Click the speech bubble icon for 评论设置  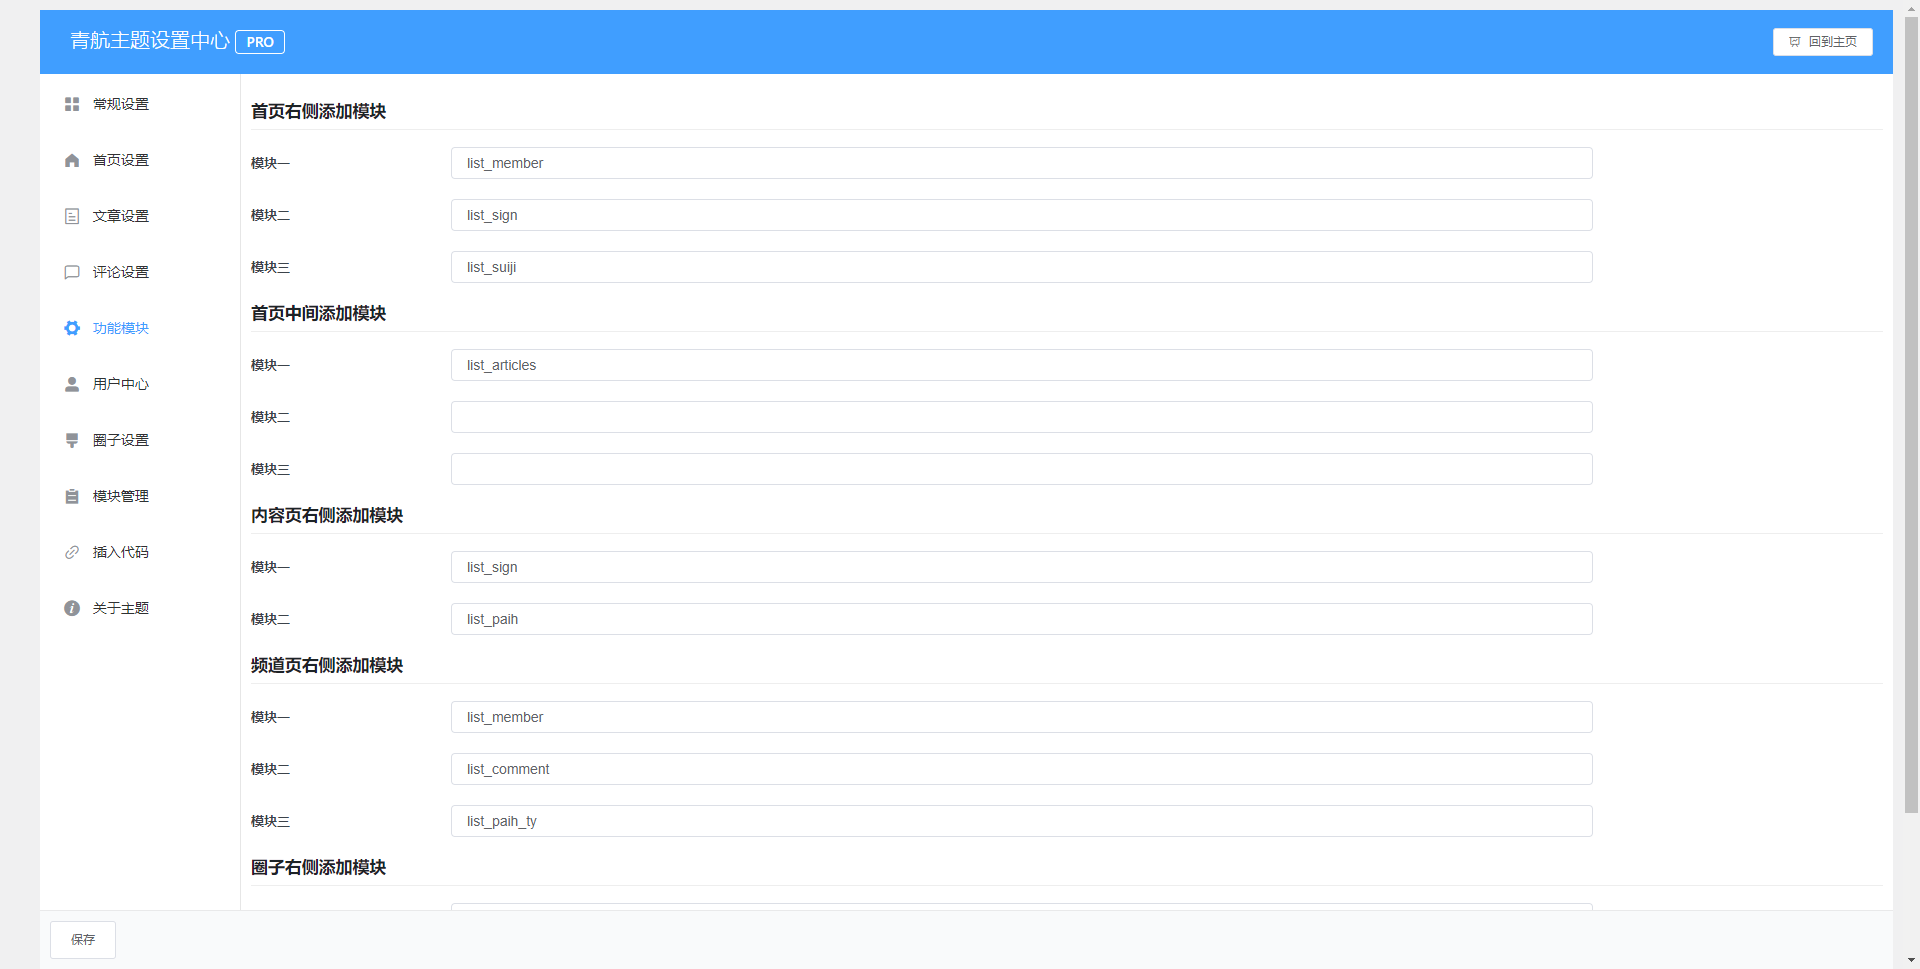72,272
